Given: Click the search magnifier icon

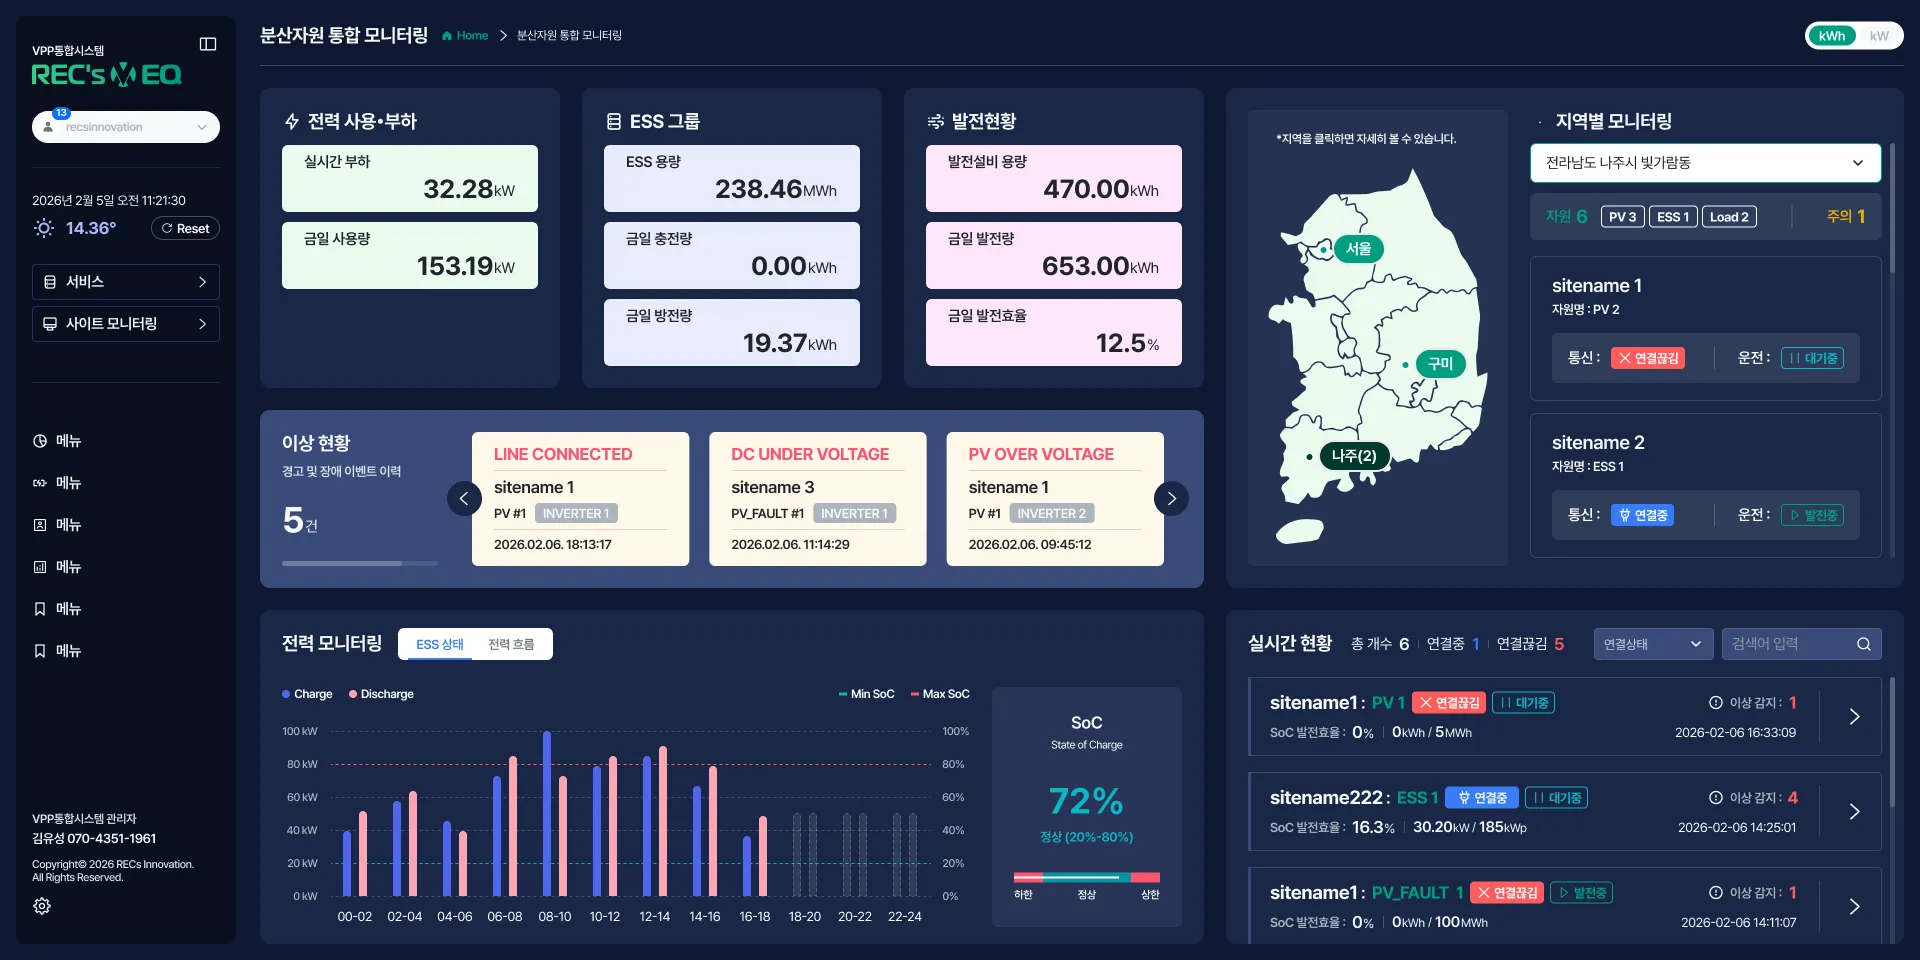Looking at the screenshot, I should [x=1864, y=644].
